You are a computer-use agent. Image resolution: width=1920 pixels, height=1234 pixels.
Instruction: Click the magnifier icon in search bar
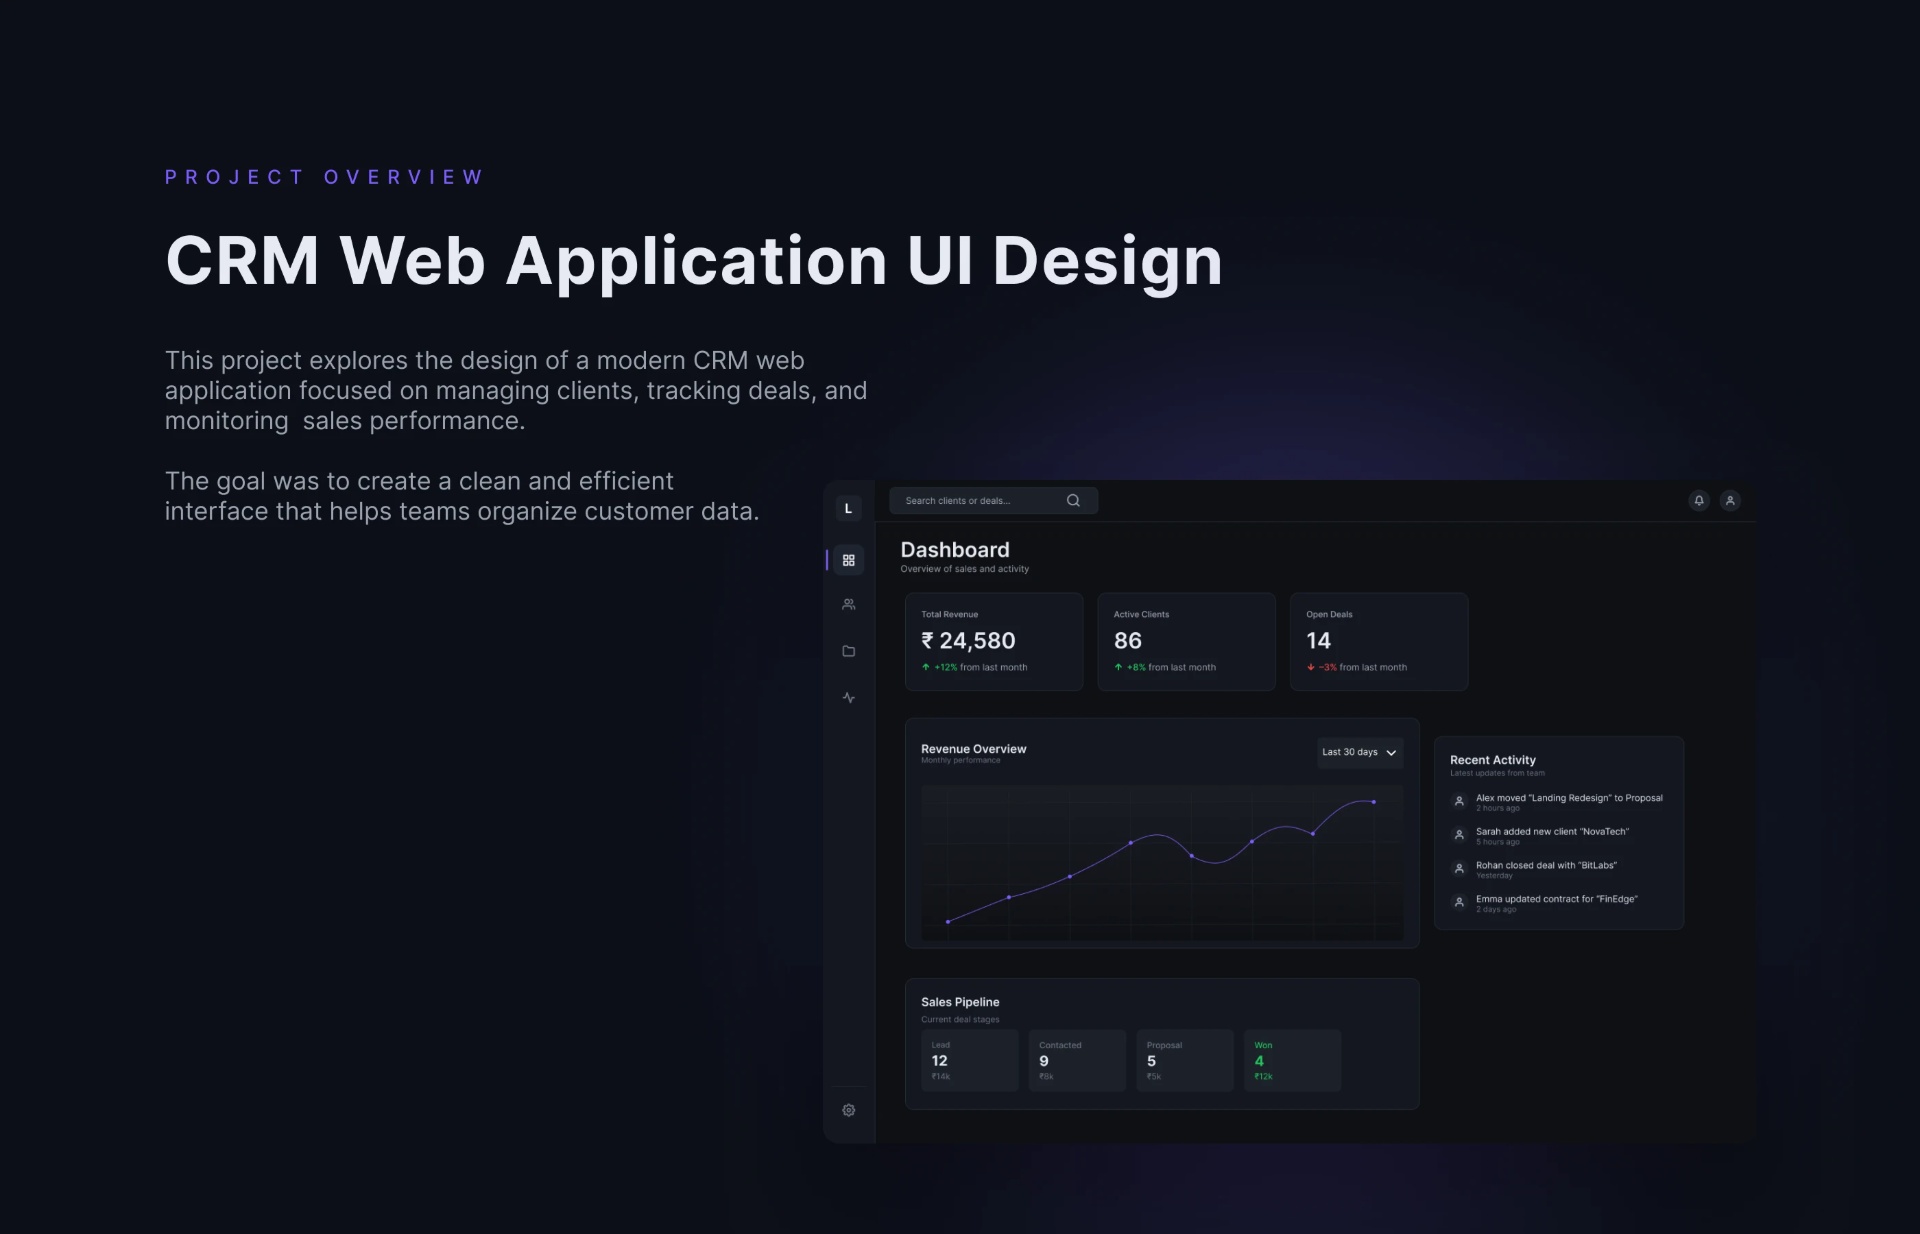pyautogui.click(x=1073, y=500)
